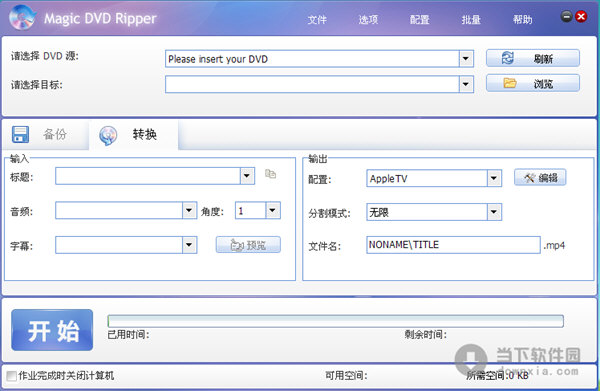Toggle 作业完成时关闭计算机 checkbox

[11, 376]
